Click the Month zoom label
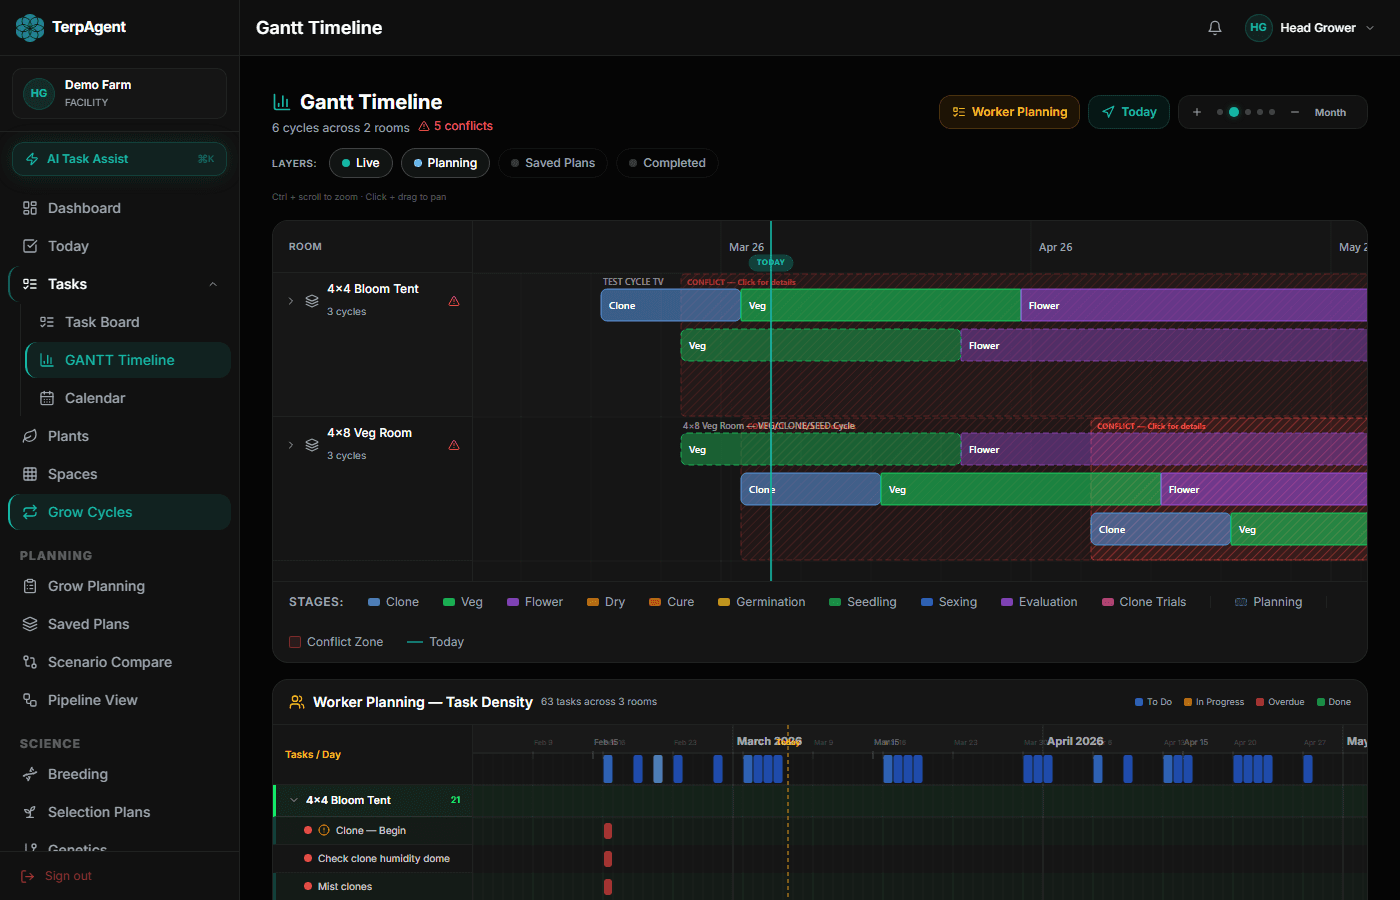 pos(1330,112)
